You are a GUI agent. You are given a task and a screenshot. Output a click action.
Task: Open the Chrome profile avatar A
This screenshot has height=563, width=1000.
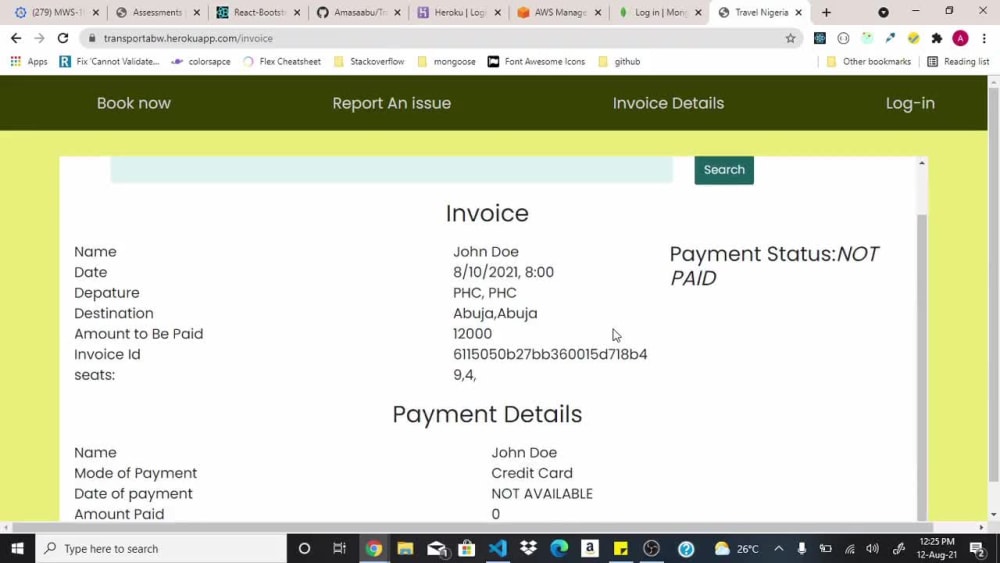pyautogui.click(x=960, y=38)
